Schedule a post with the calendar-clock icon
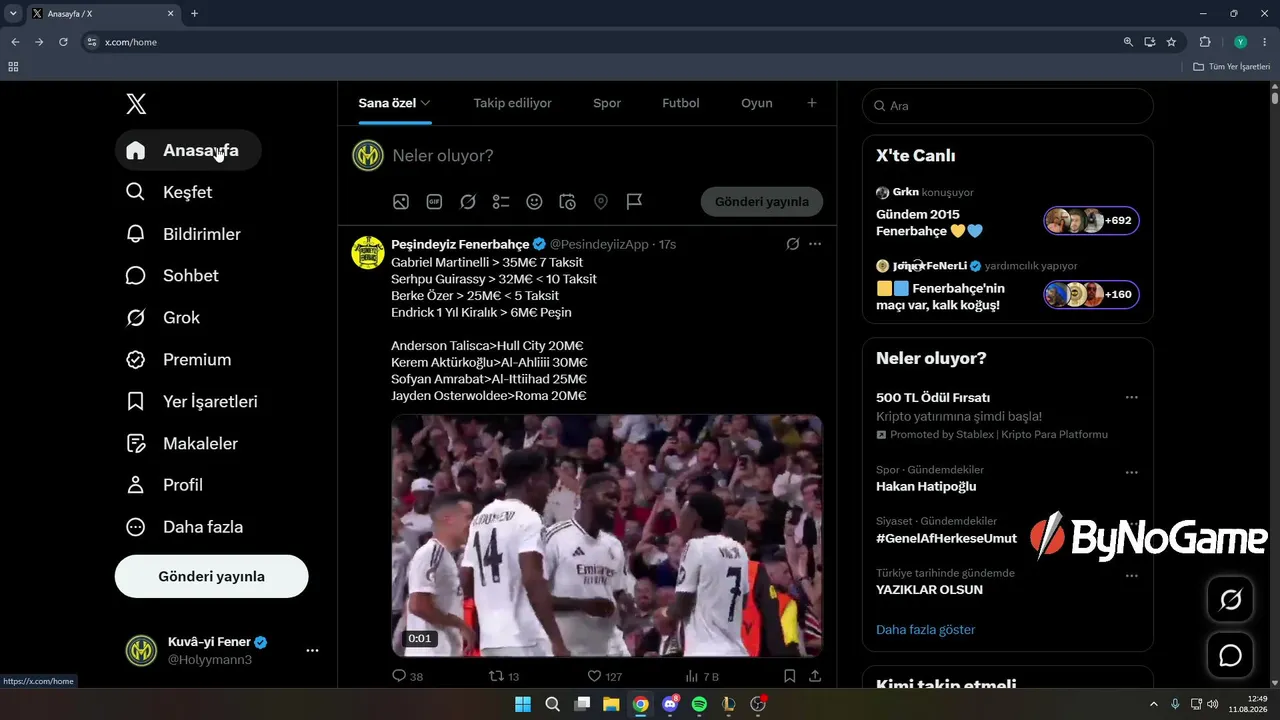Viewport: 1280px width, 720px height. [567, 202]
